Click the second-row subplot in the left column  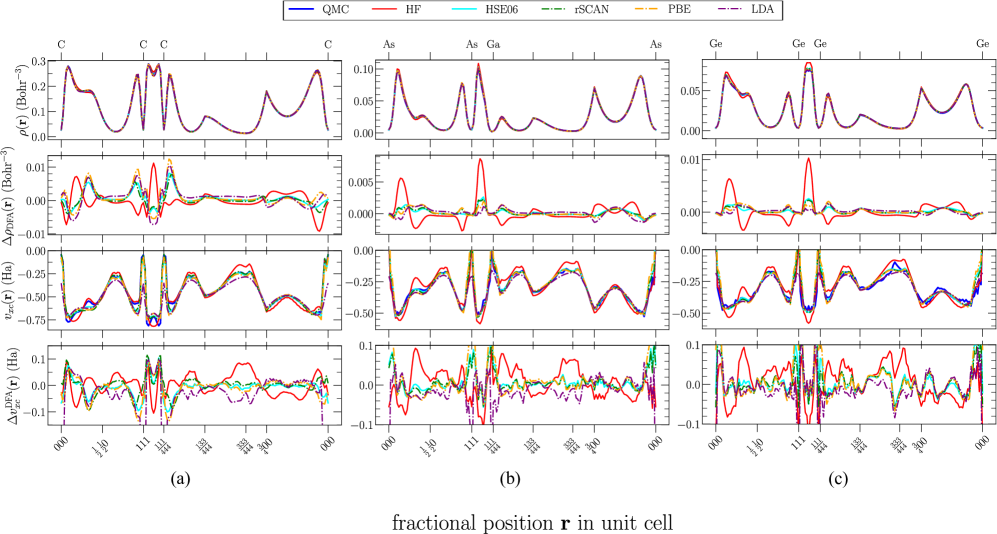[x=195, y=197]
